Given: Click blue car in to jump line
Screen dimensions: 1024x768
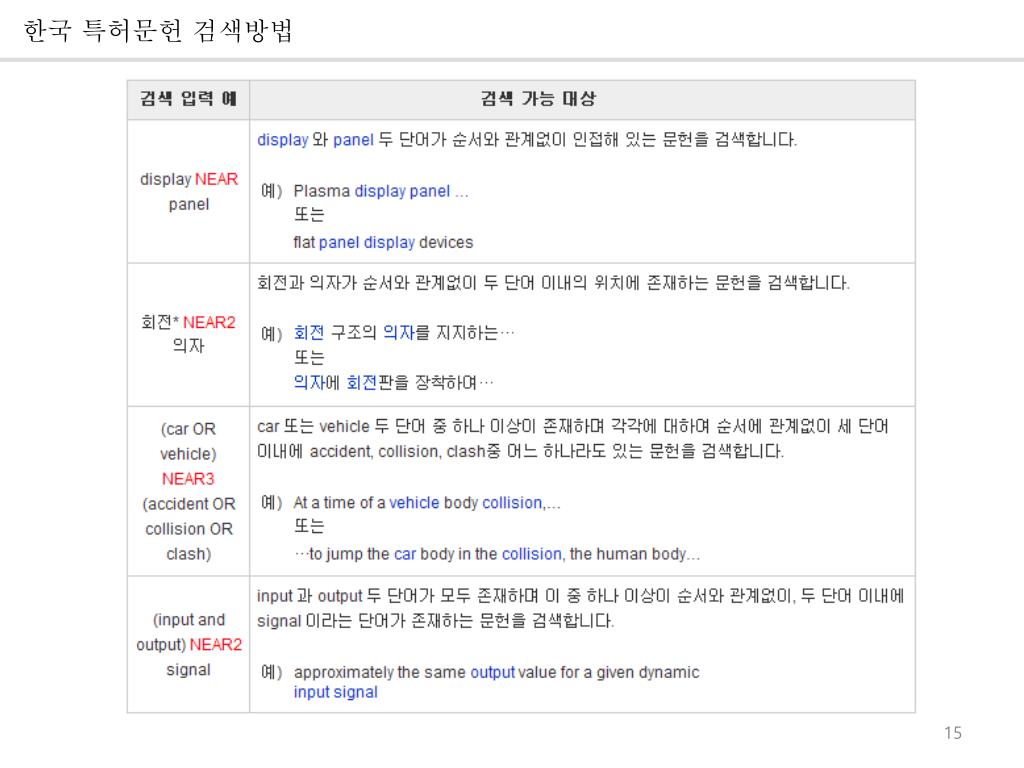Looking at the screenshot, I should click(x=404, y=554).
